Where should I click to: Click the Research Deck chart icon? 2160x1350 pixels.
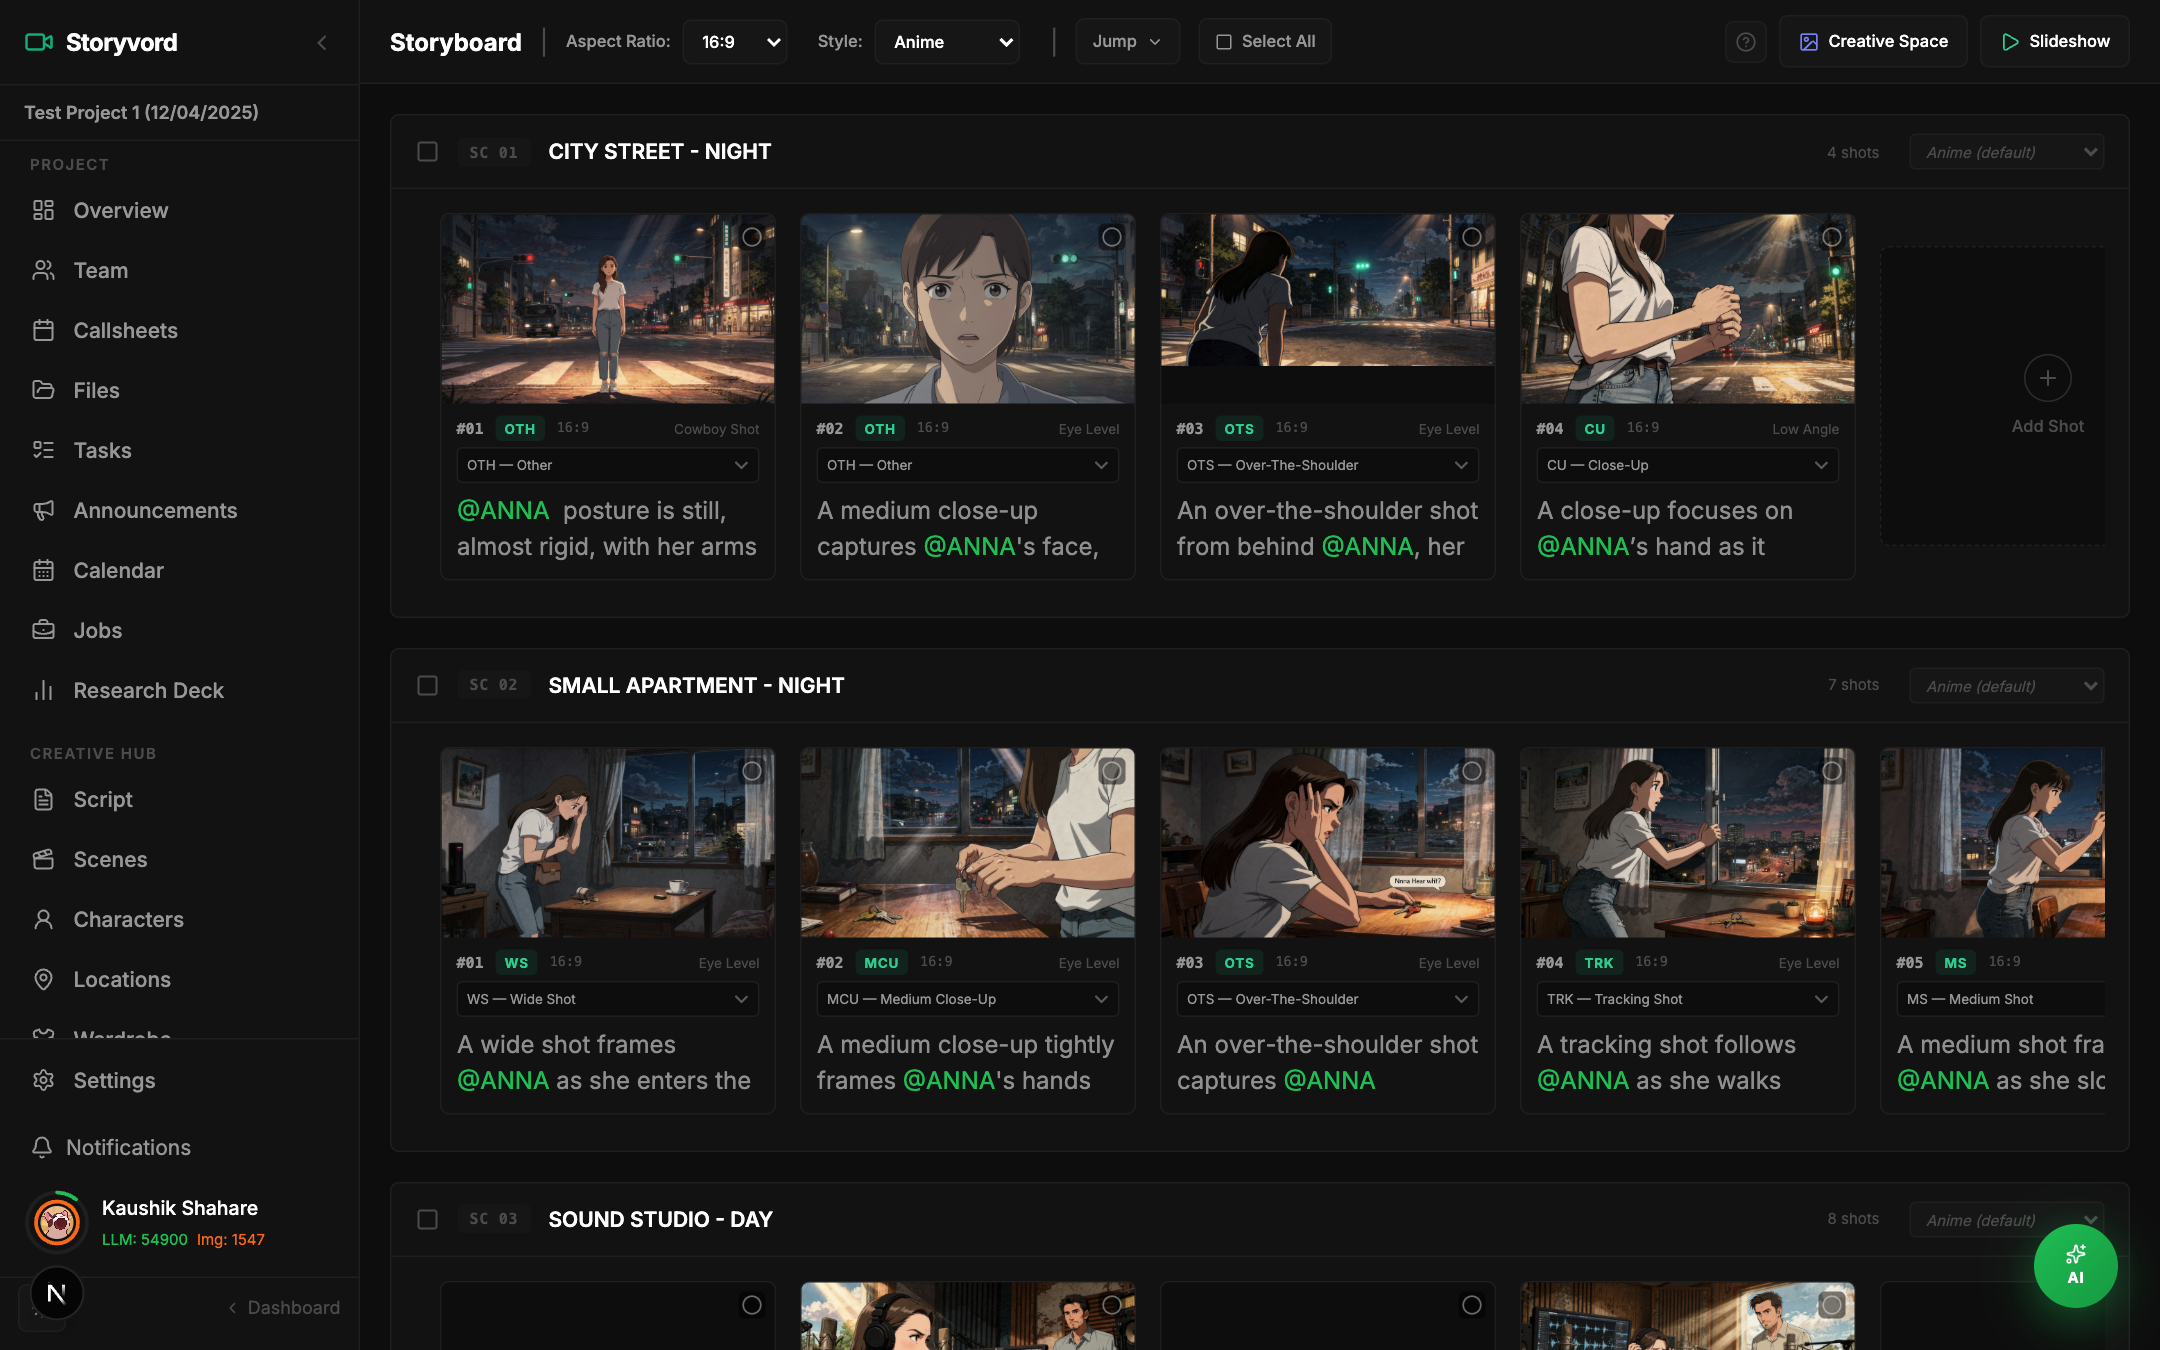pos(43,690)
